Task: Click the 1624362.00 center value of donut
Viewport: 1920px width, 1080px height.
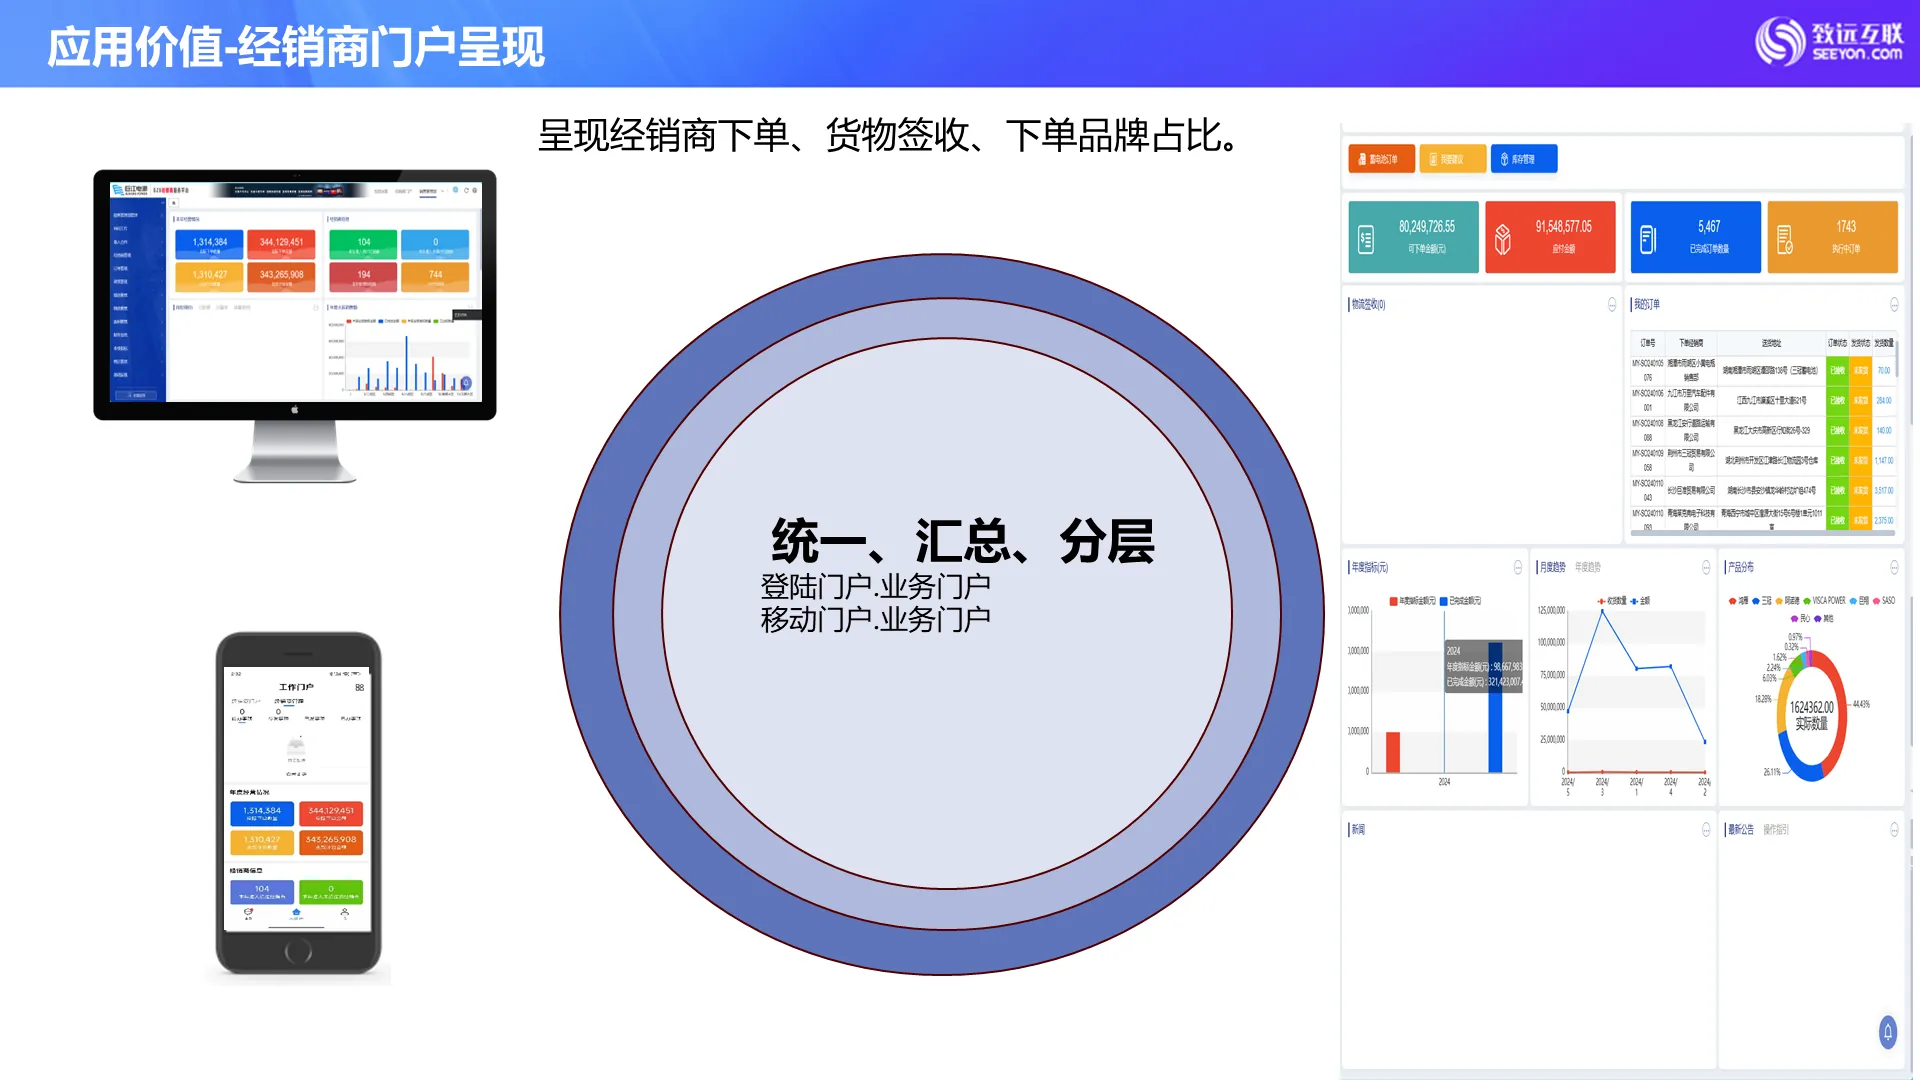Action: [x=1812, y=707]
